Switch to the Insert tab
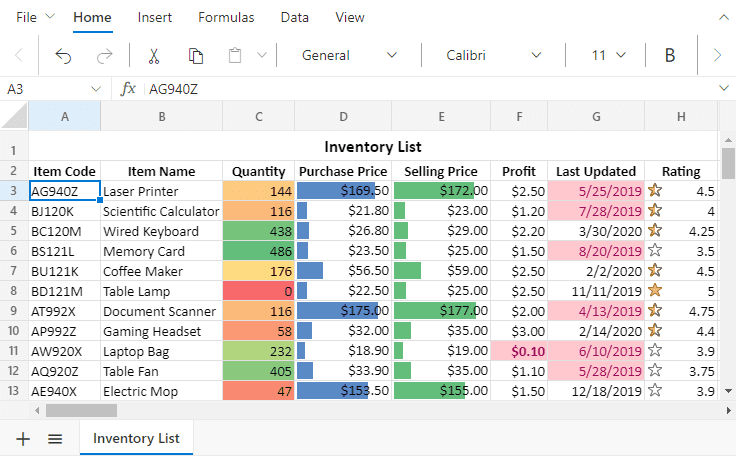The image size is (736, 457). pos(154,17)
